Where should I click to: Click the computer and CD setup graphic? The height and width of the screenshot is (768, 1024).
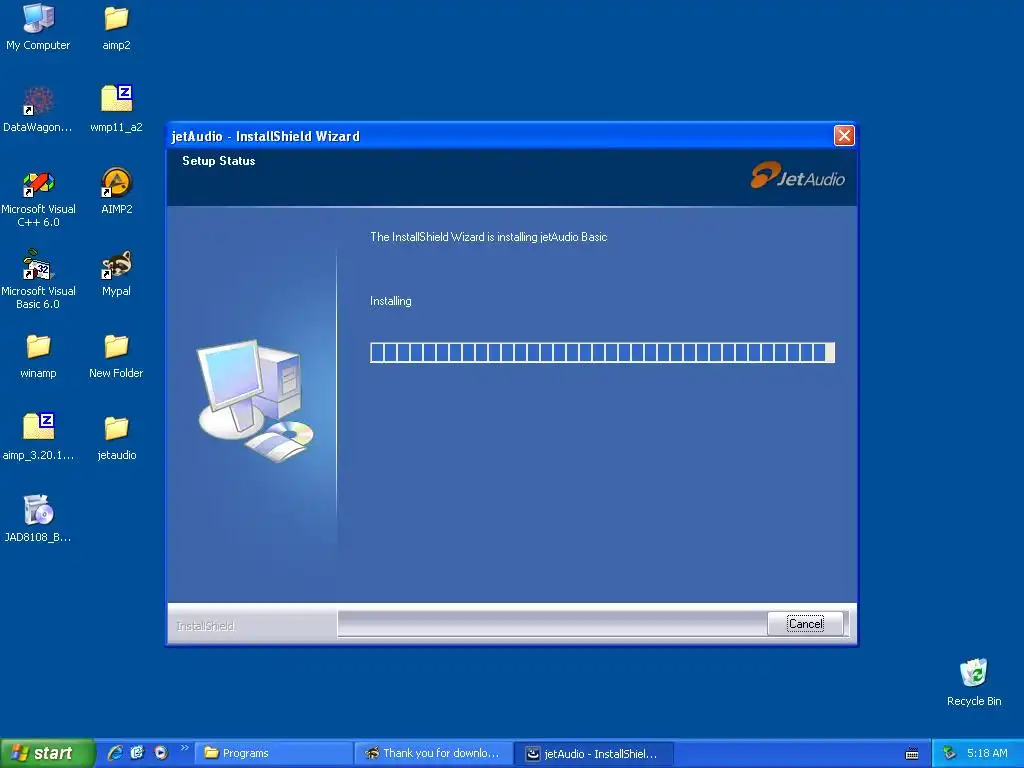coord(255,400)
